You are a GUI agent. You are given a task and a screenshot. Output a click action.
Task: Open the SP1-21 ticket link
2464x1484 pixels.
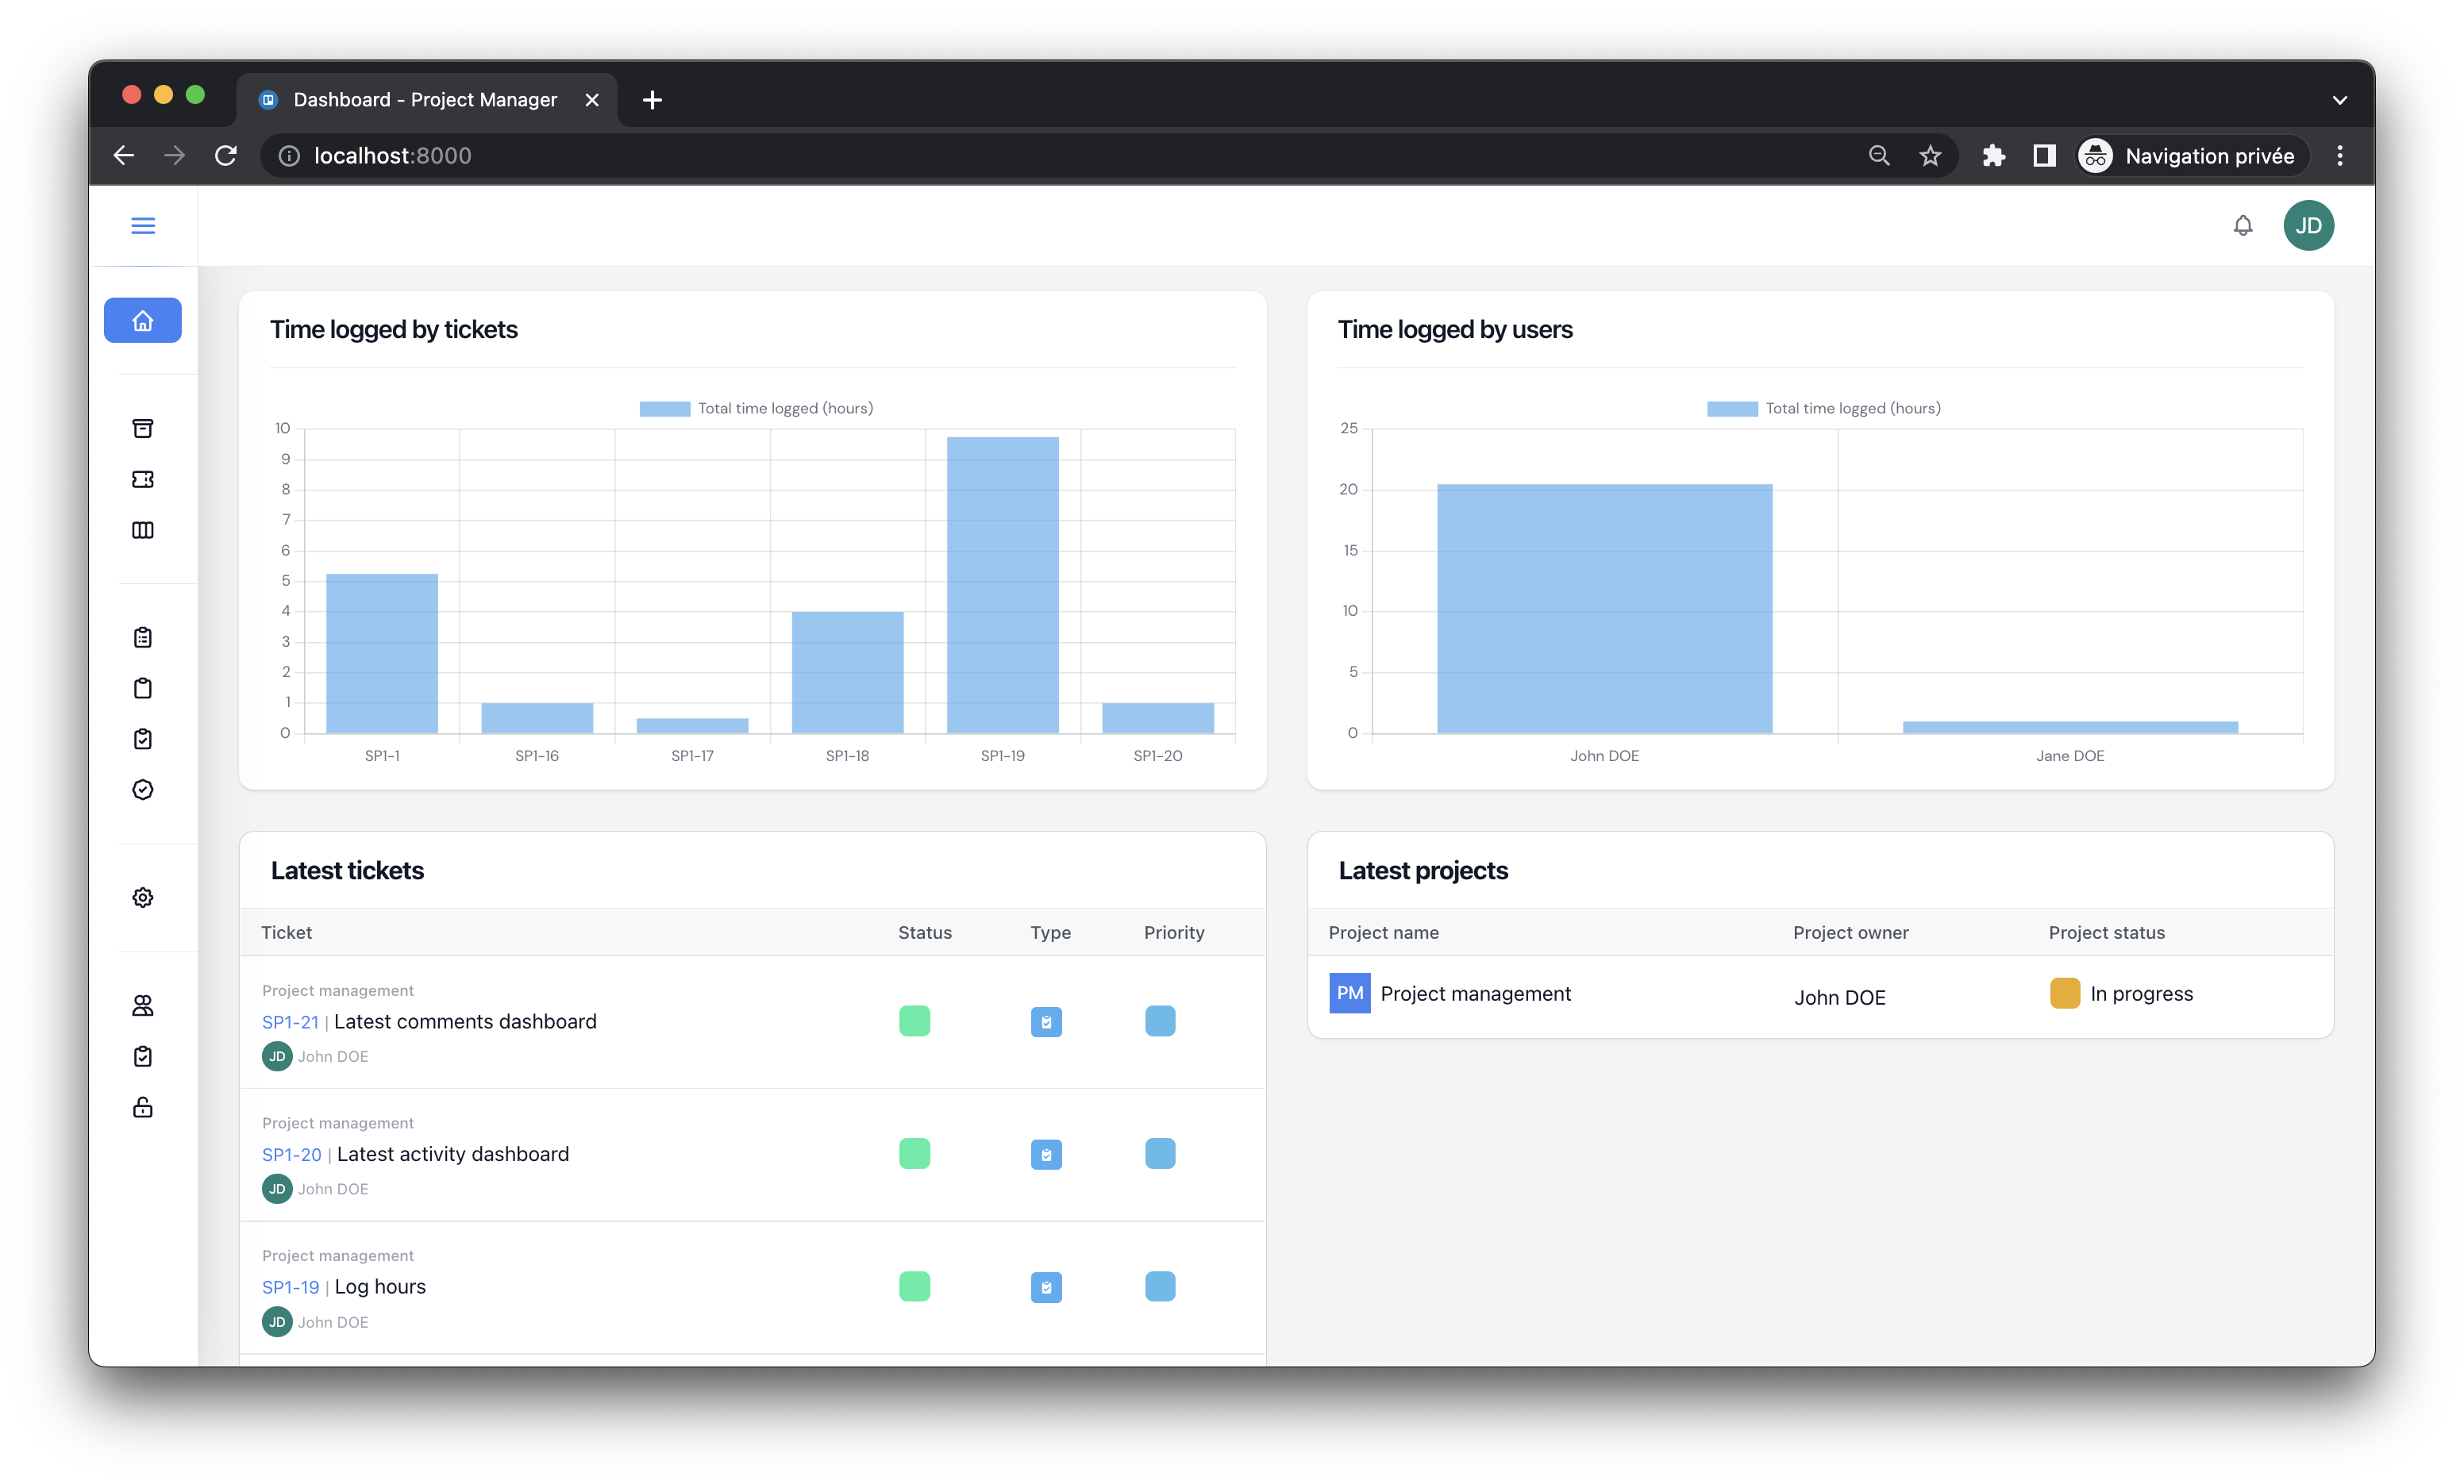click(x=290, y=1022)
